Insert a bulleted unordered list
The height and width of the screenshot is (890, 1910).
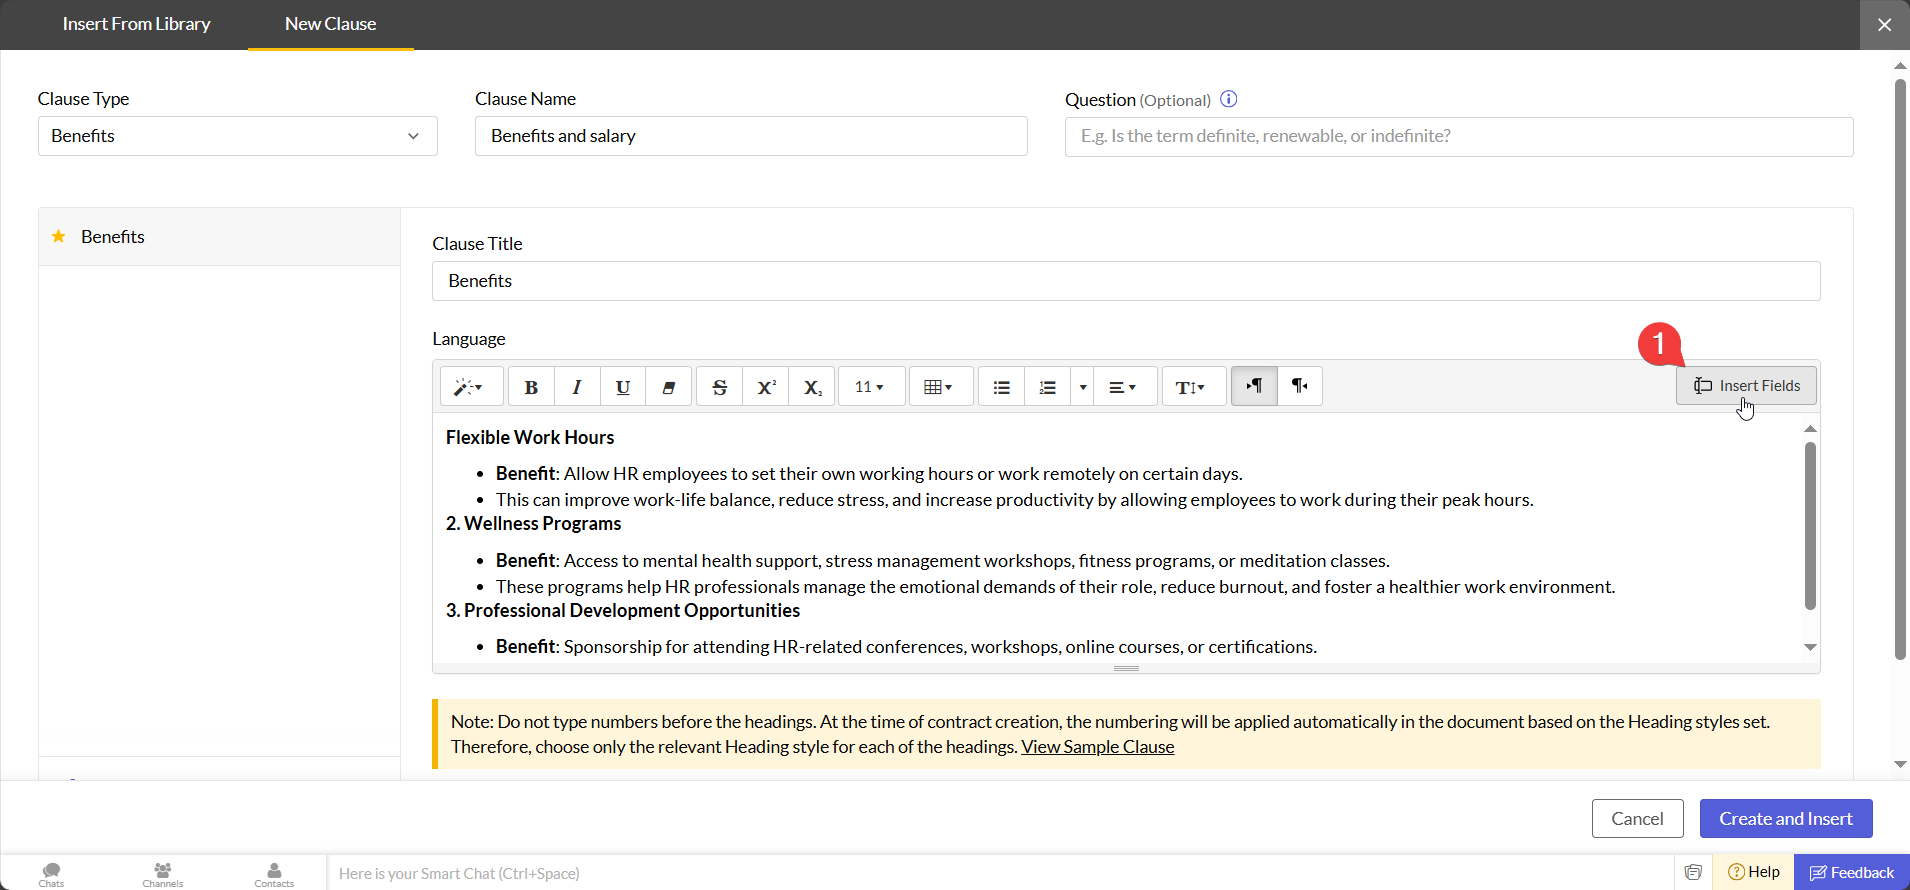click(1001, 387)
